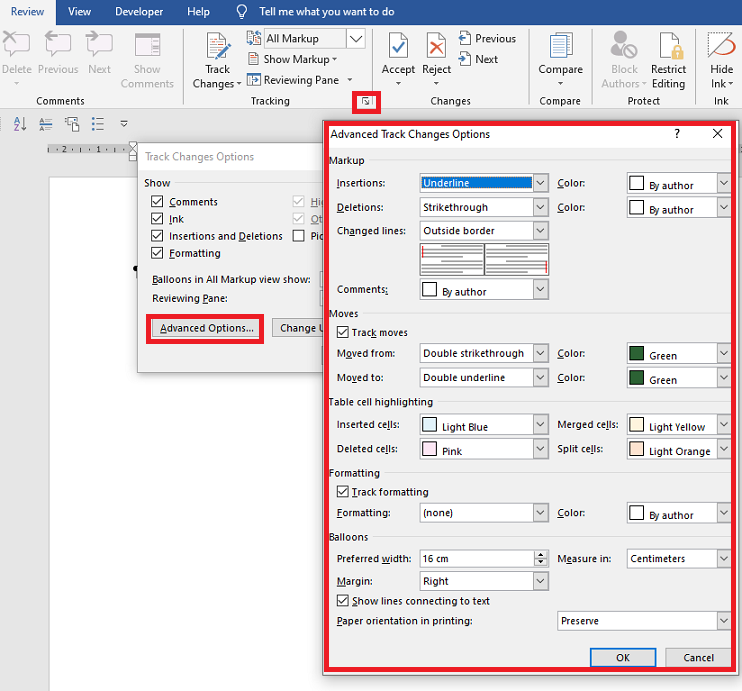This screenshot has width=742, height=691.
Task: Click the Show Markup icon
Action: [x=254, y=59]
